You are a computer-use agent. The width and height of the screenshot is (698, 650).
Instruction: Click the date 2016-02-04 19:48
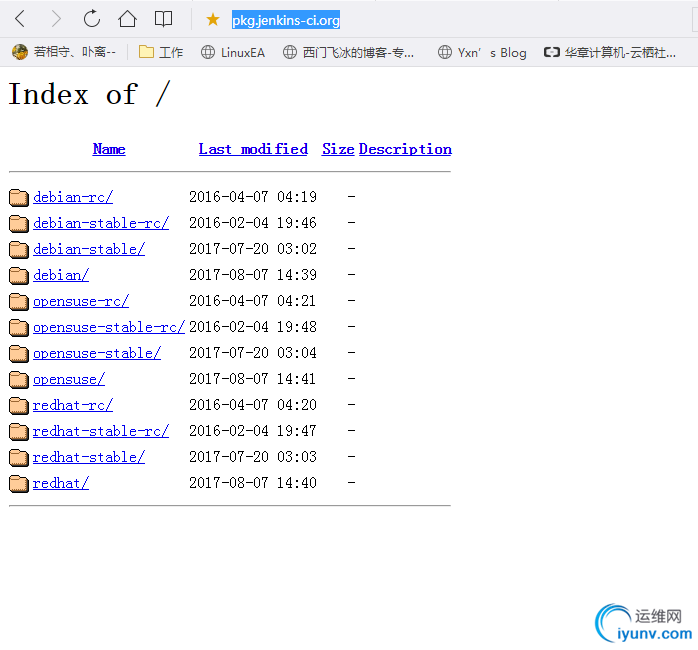click(x=253, y=327)
